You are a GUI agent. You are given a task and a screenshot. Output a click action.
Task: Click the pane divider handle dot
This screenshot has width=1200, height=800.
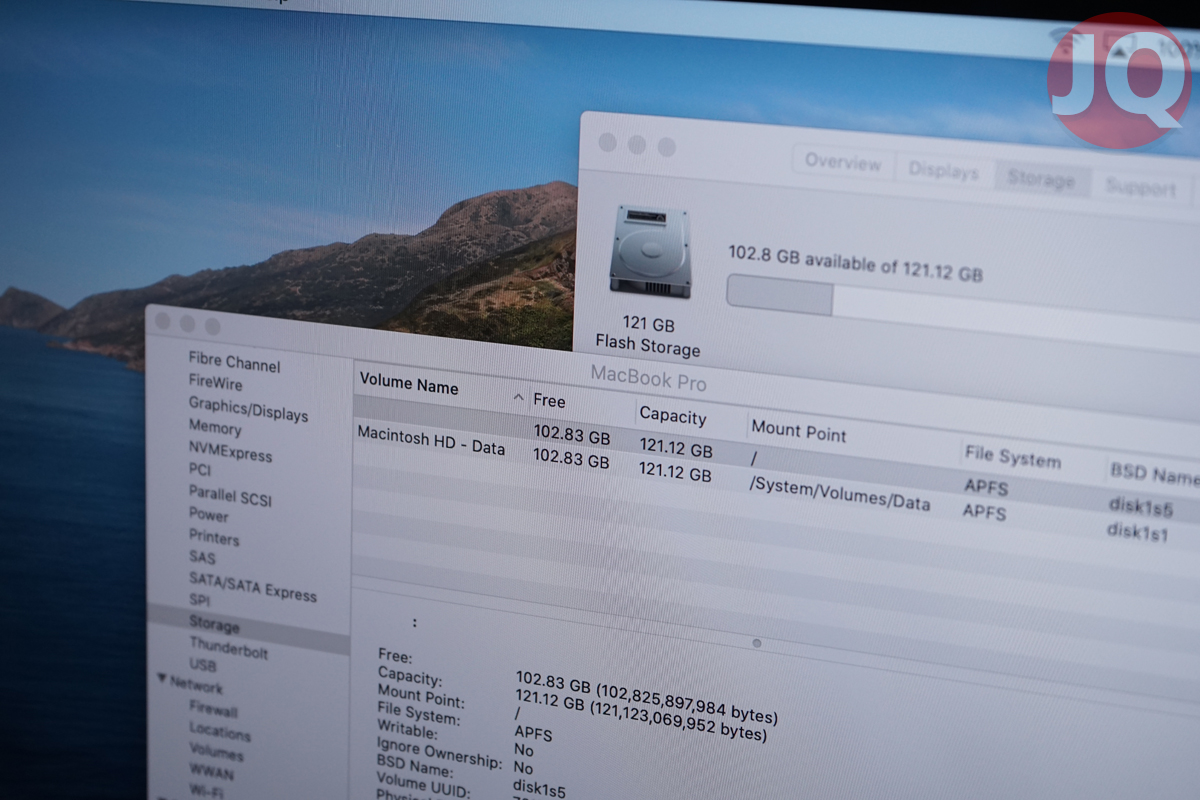(756, 643)
